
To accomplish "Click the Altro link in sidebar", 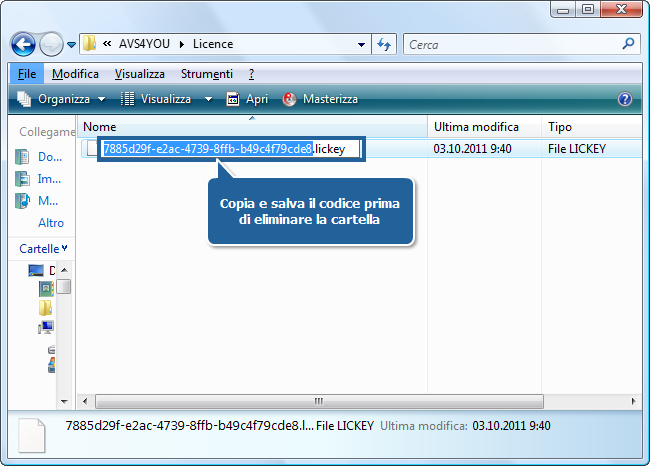I will click(51, 223).
